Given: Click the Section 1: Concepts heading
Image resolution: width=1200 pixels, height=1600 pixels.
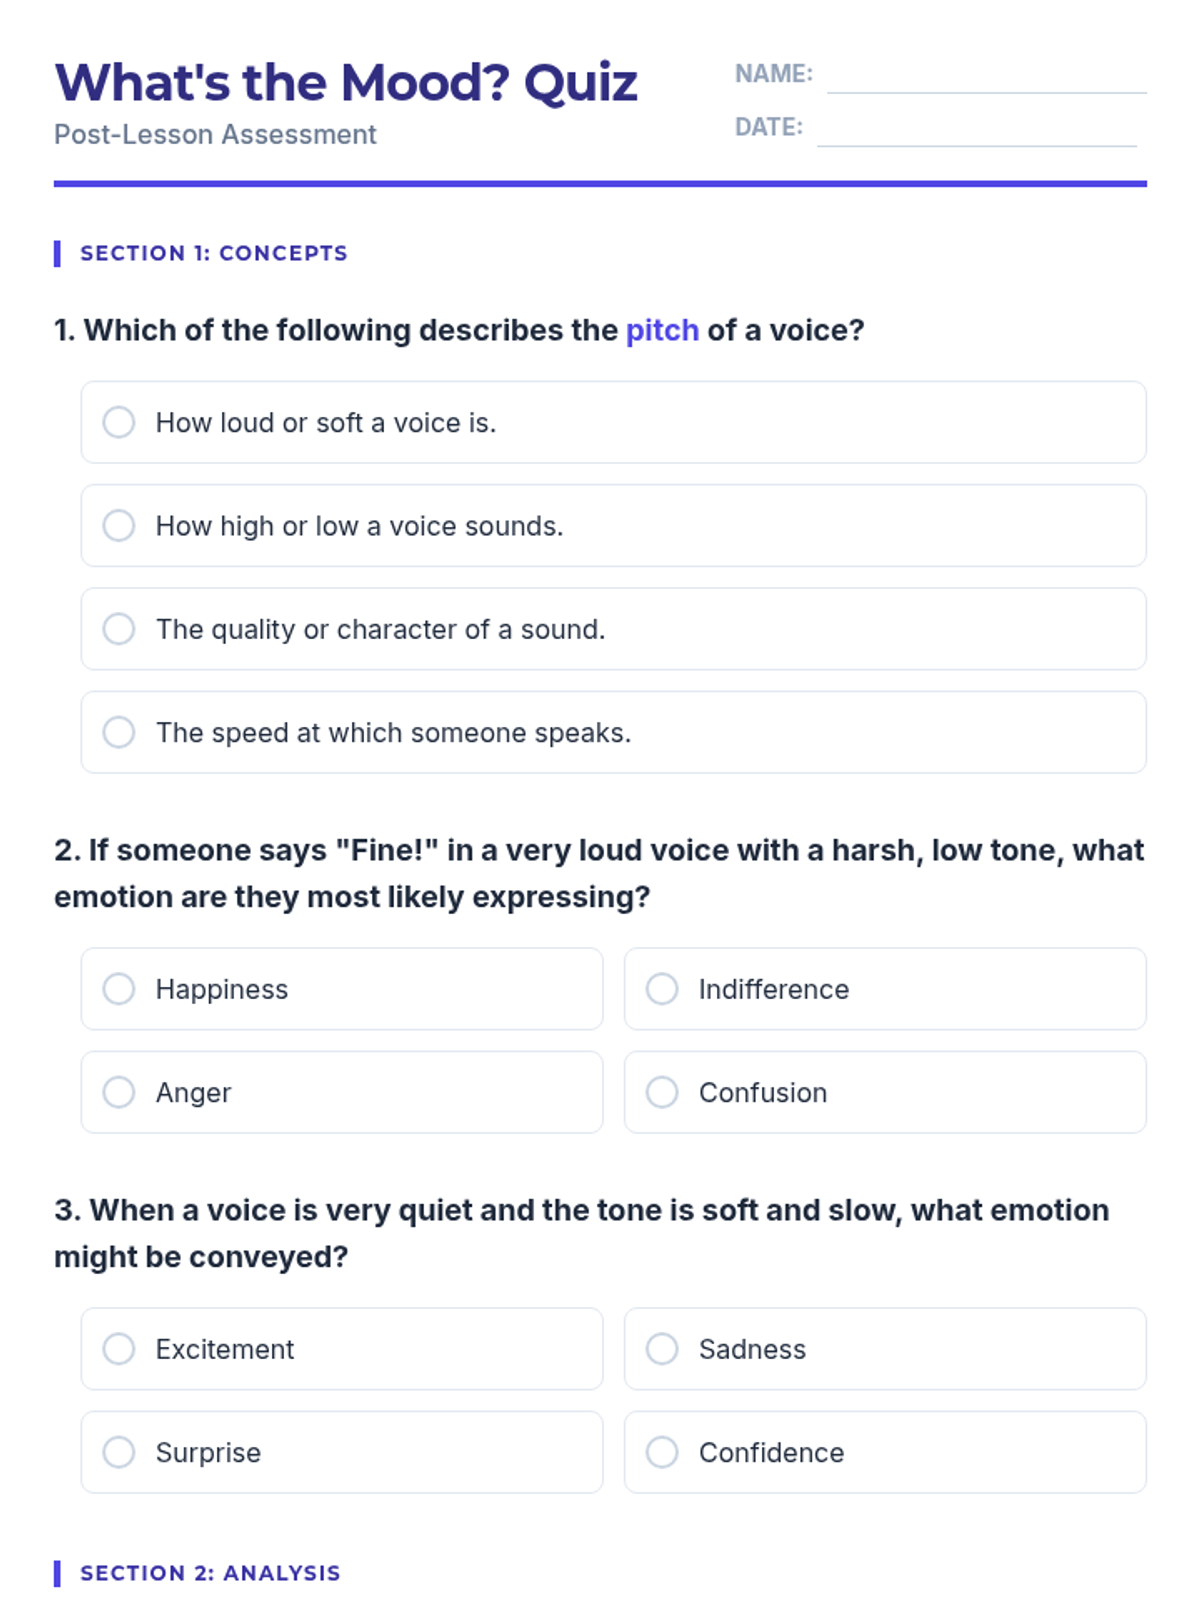Looking at the screenshot, I should (x=213, y=253).
